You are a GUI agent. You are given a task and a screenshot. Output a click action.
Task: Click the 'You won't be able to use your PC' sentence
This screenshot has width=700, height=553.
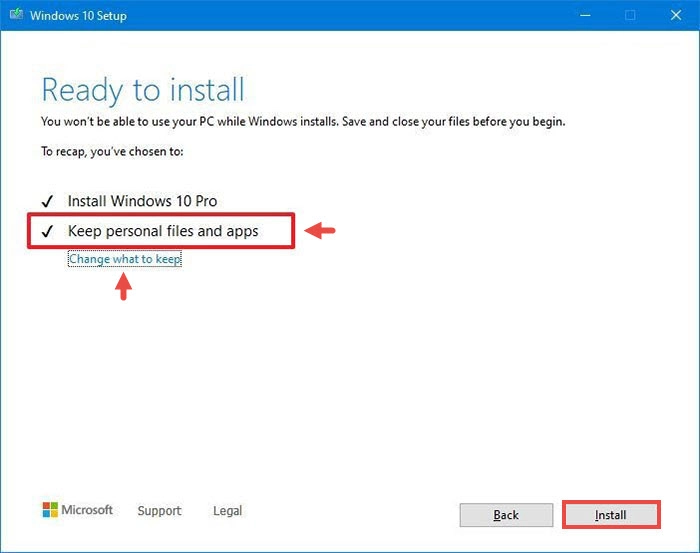click(x=303, y=121)
